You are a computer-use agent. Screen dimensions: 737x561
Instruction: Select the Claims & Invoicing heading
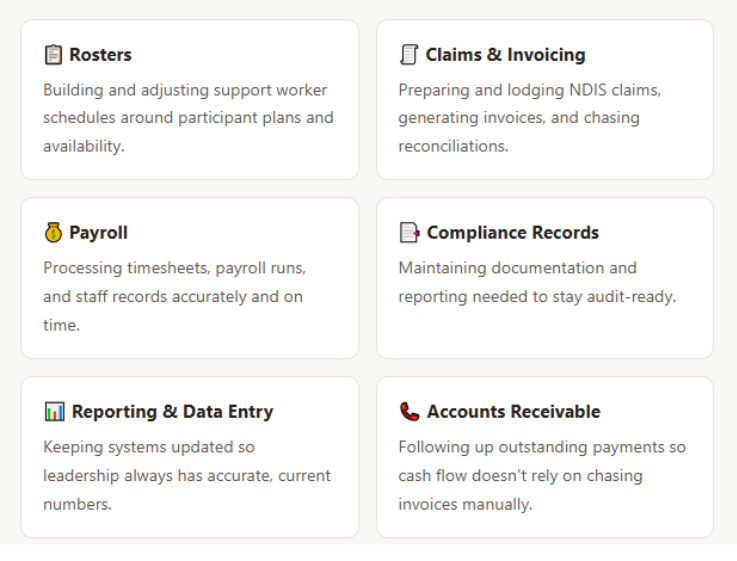pos(505,55)
